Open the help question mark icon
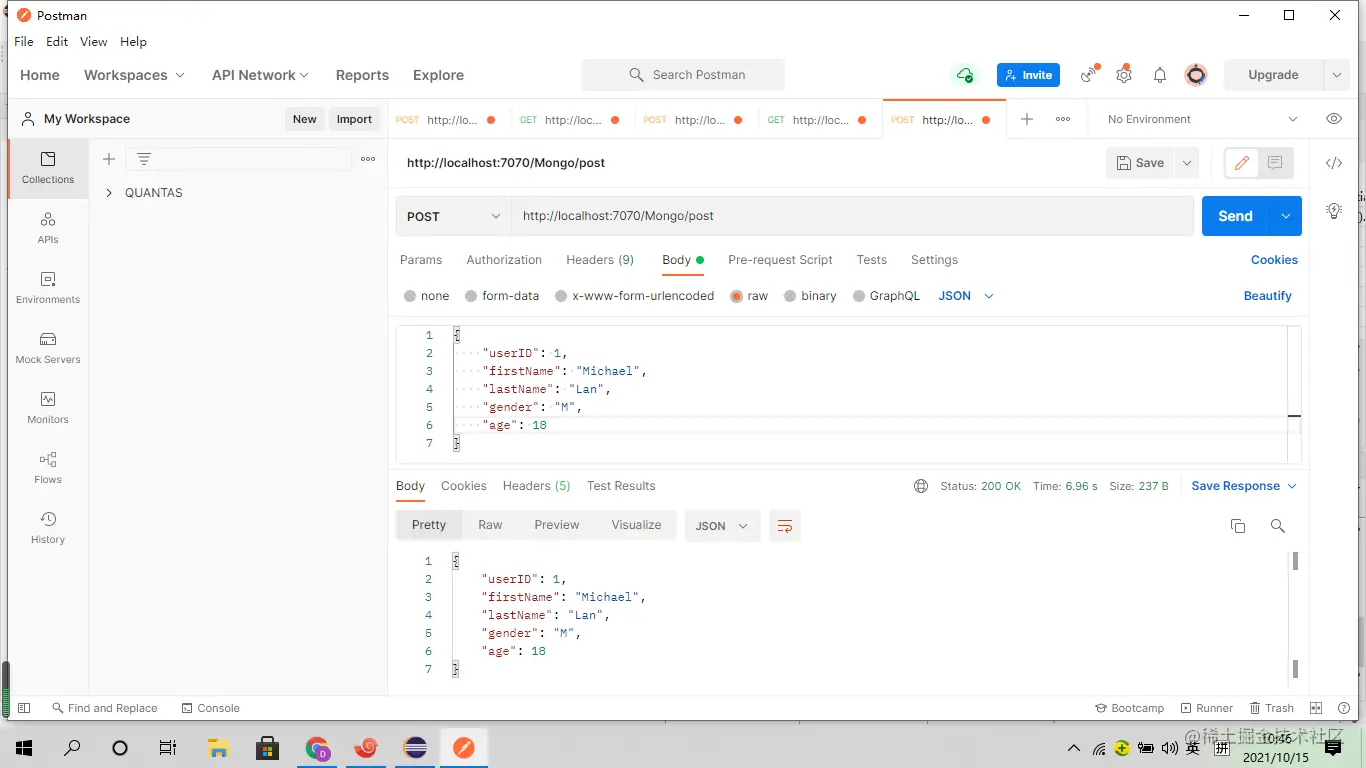 pyautogui.click(x=1344, y=708)
